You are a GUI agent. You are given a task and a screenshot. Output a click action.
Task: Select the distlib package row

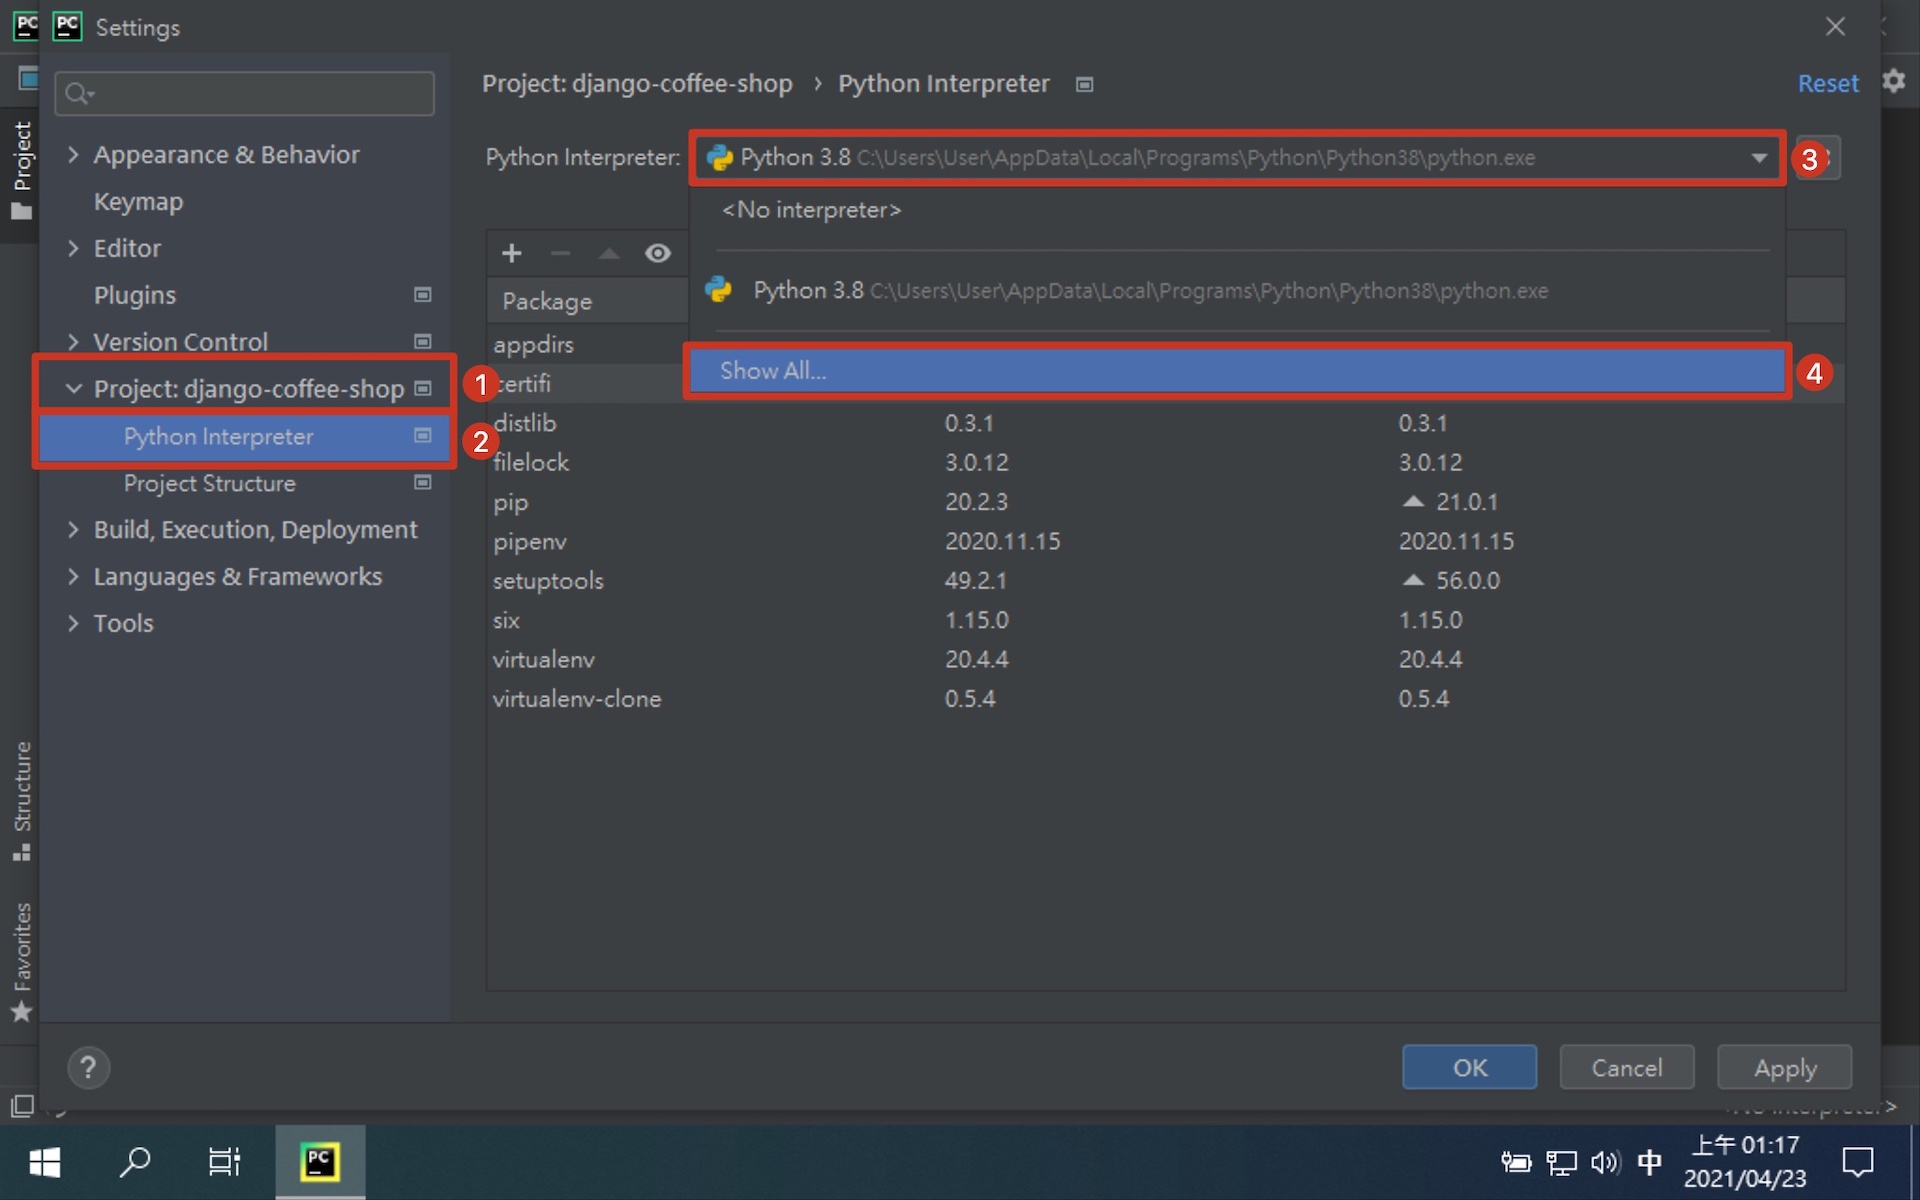pyautogui.click(x=1165, y=423)
